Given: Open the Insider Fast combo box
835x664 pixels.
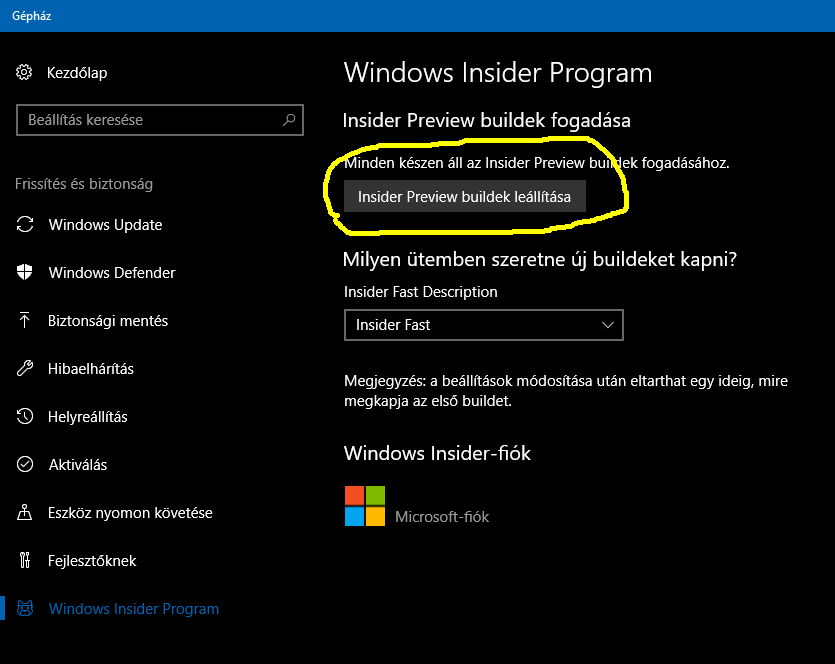Looking at the screenshot, I should [x=484, y=325].
